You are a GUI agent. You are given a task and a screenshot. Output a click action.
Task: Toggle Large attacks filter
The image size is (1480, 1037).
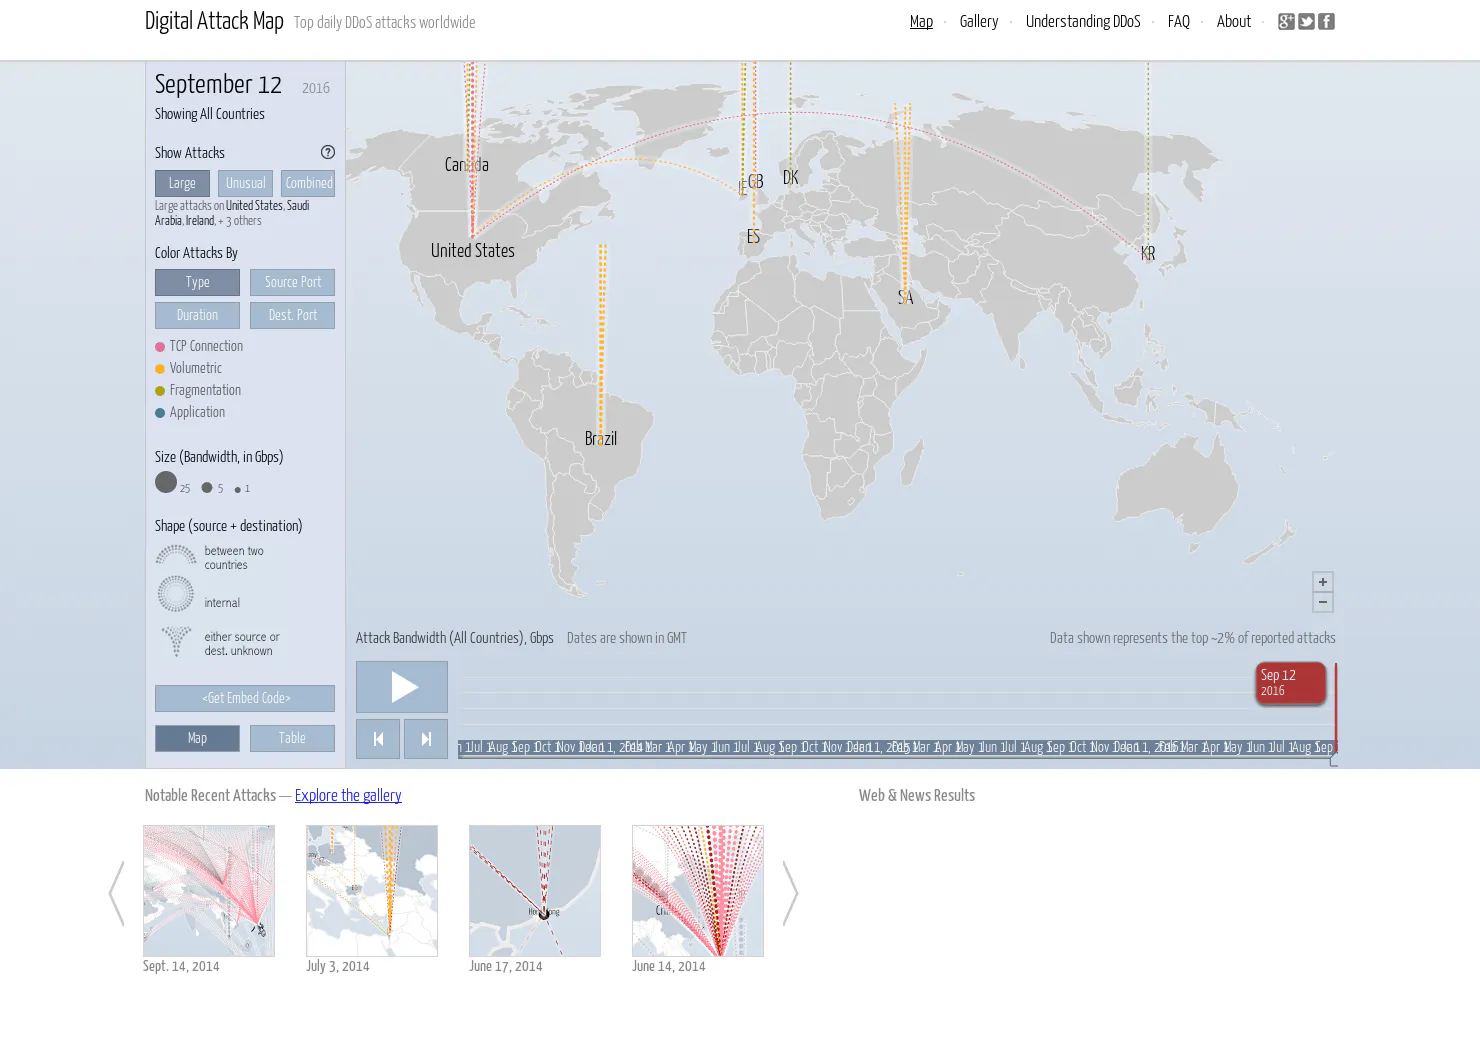(x=182, y=183)
